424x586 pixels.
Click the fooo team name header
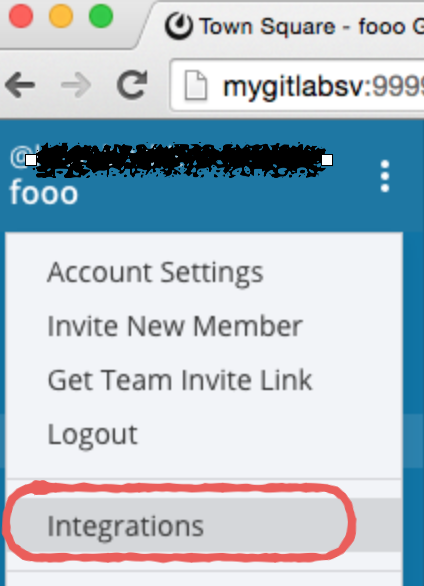tap(44, 192)
